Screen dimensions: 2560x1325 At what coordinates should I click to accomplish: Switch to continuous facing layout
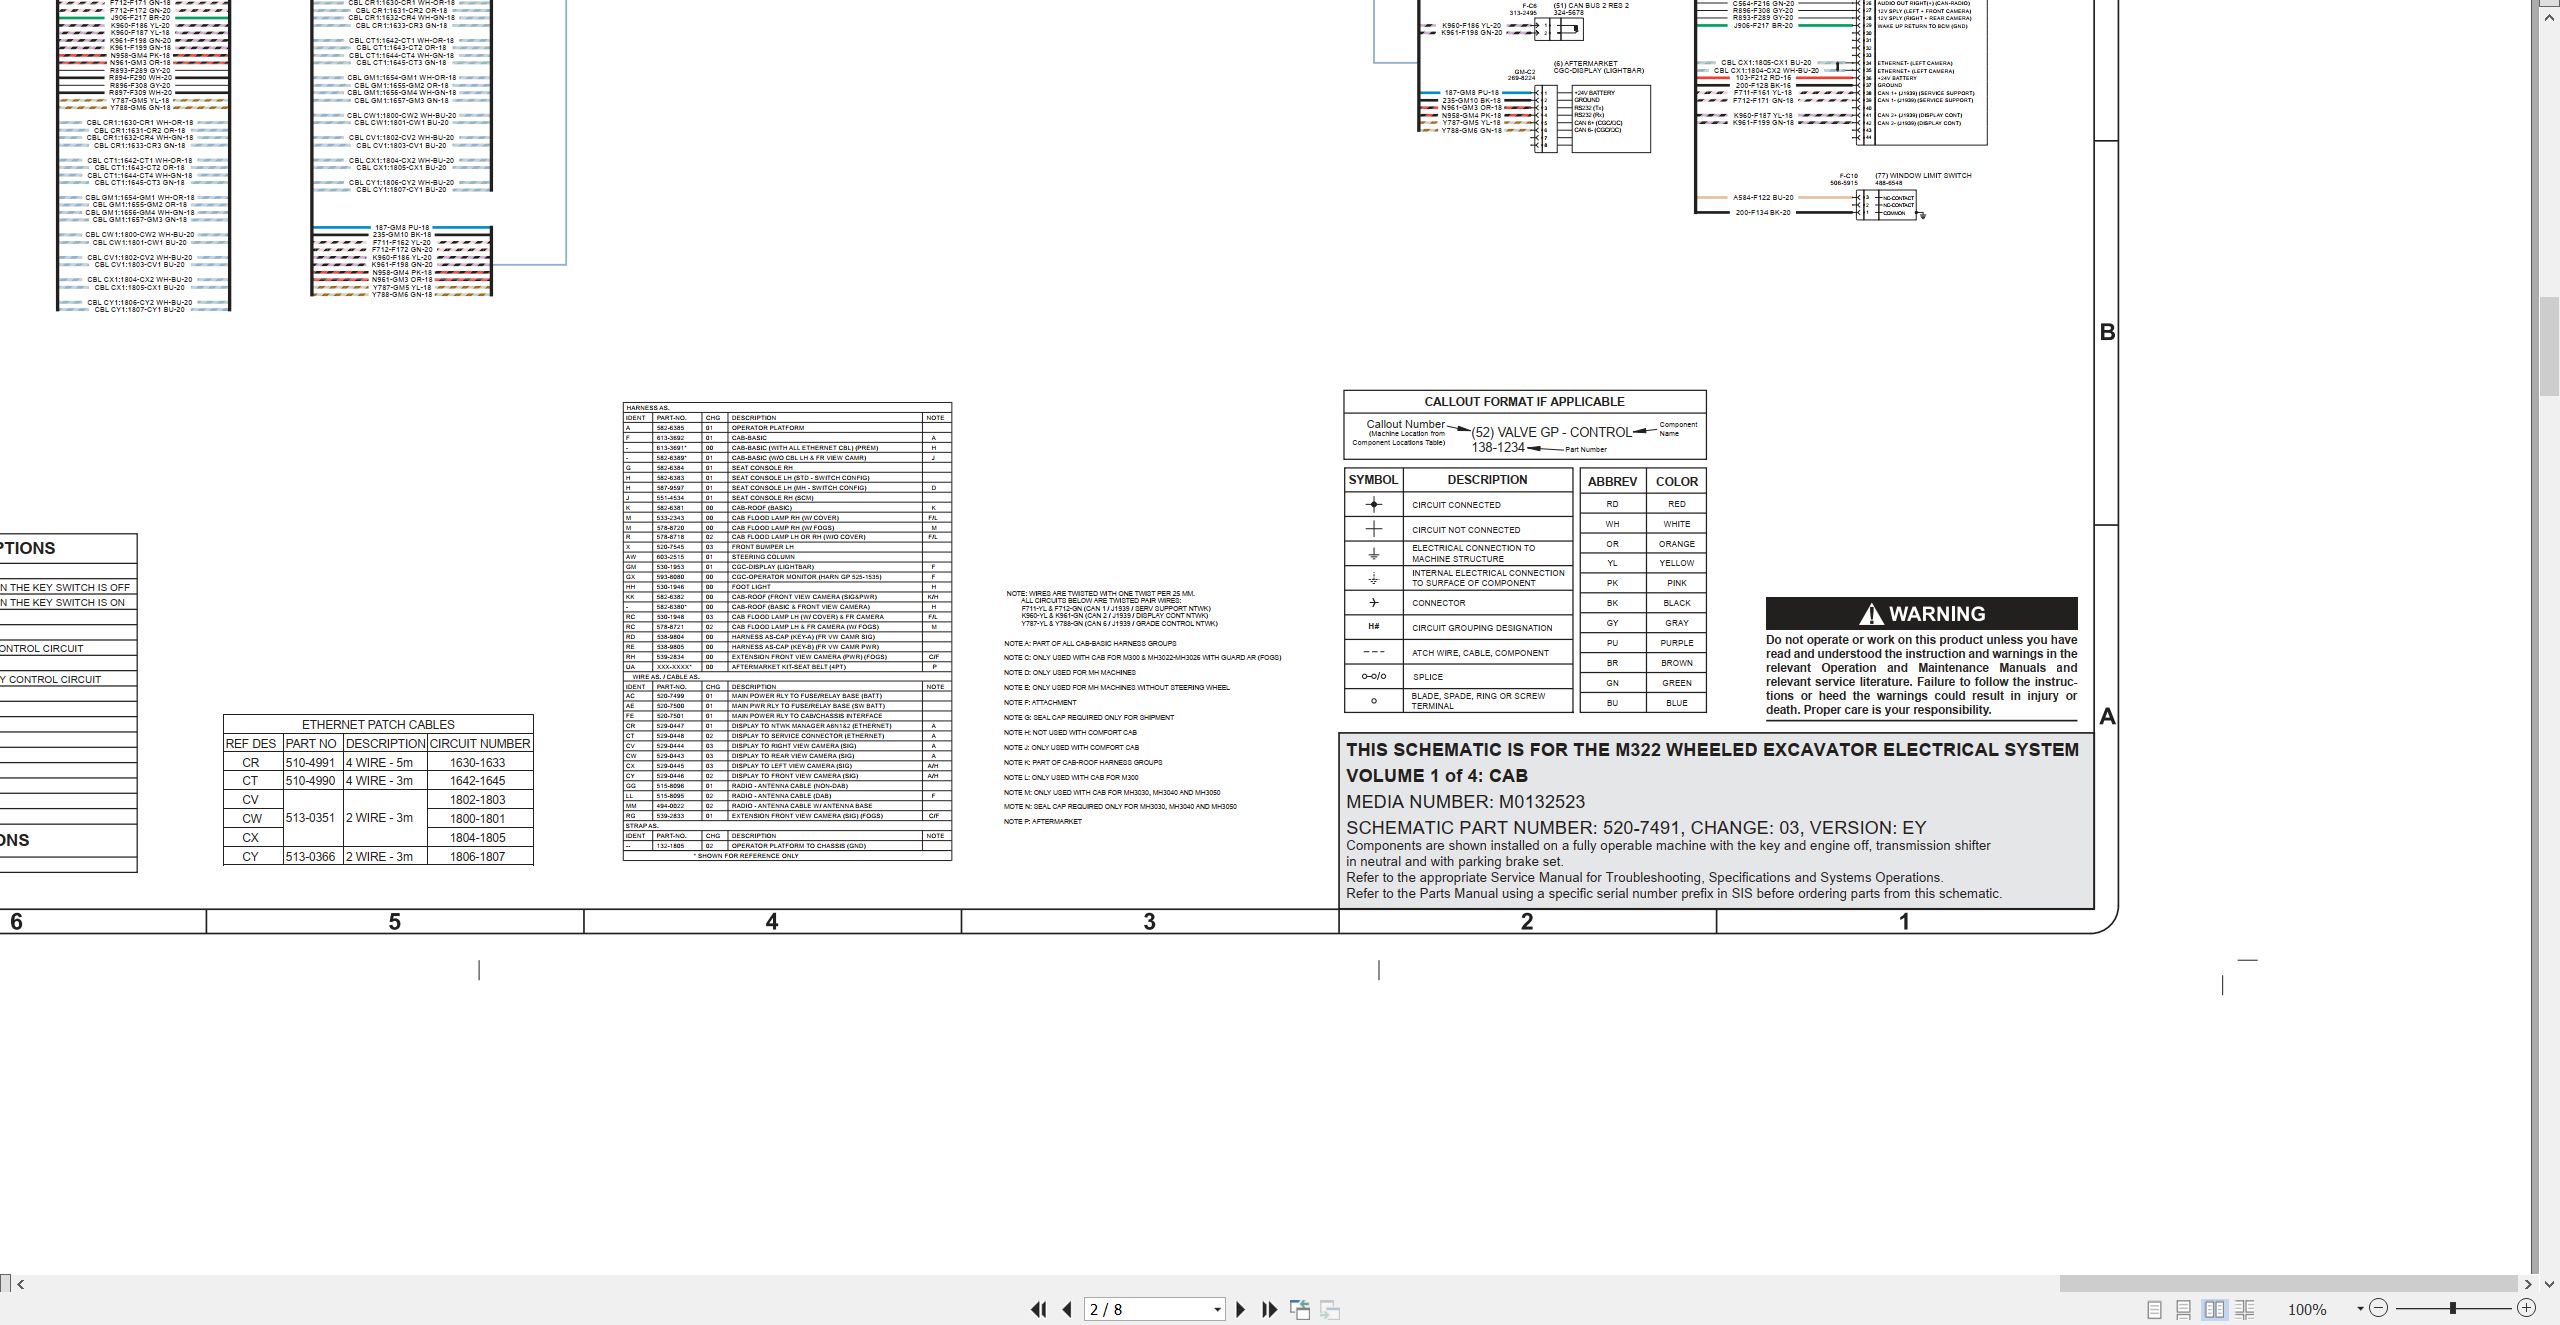(x=2244, y=1309)
